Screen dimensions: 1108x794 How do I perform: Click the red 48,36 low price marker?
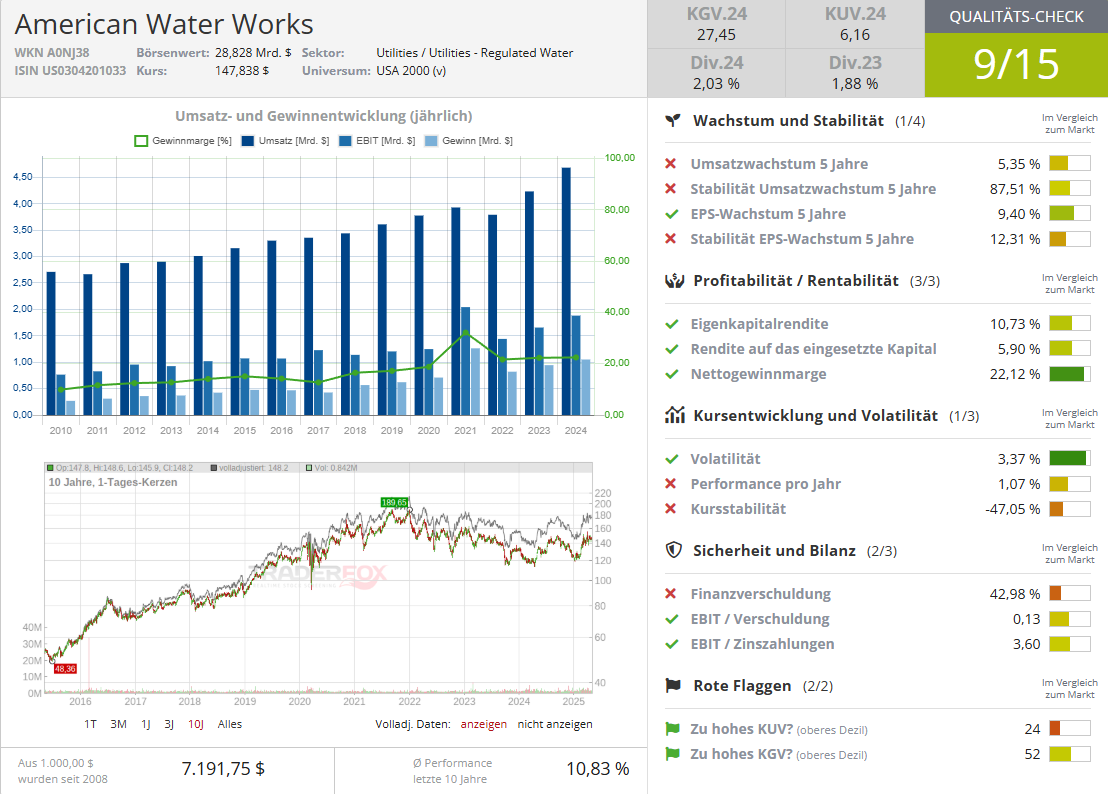[65, 668]
